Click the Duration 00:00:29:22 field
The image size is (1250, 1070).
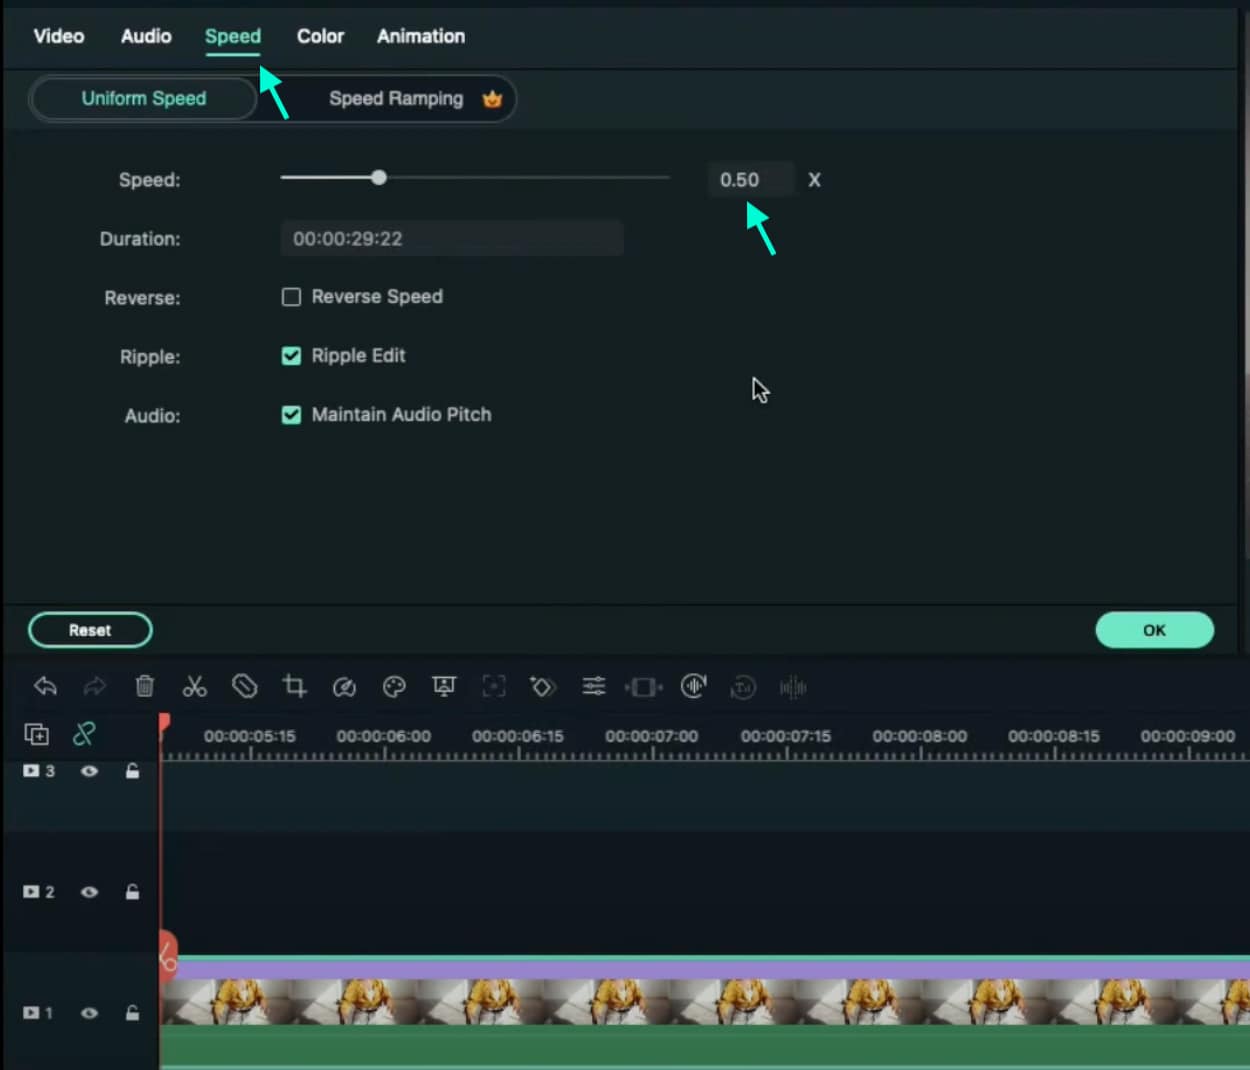coord(452,239)
